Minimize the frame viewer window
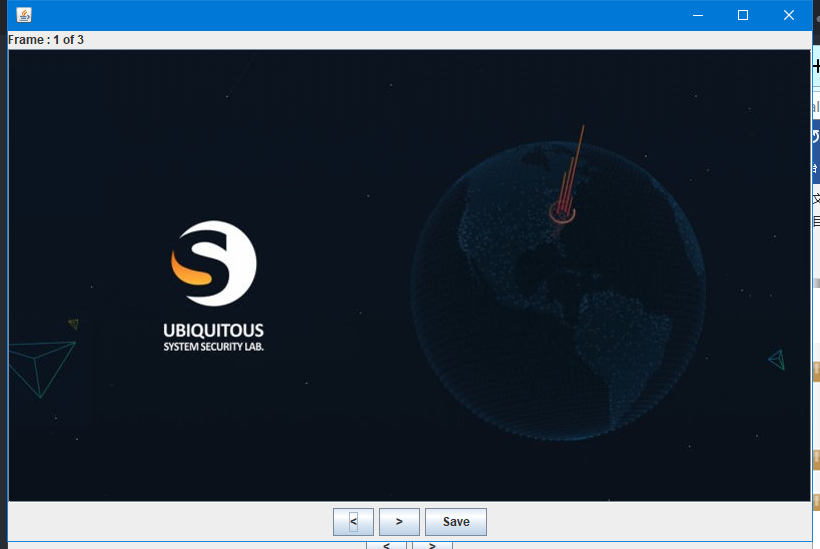 pyautogui.click(x=698, y=15)
